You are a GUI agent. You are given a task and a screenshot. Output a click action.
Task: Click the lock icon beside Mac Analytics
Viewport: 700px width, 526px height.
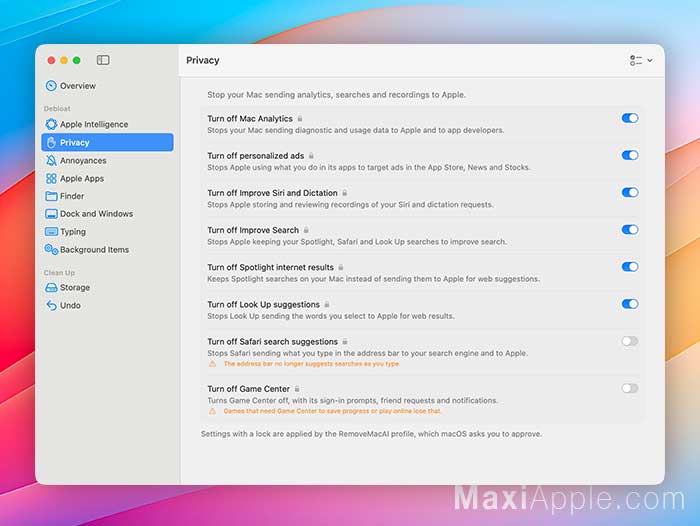click(300, 118)
